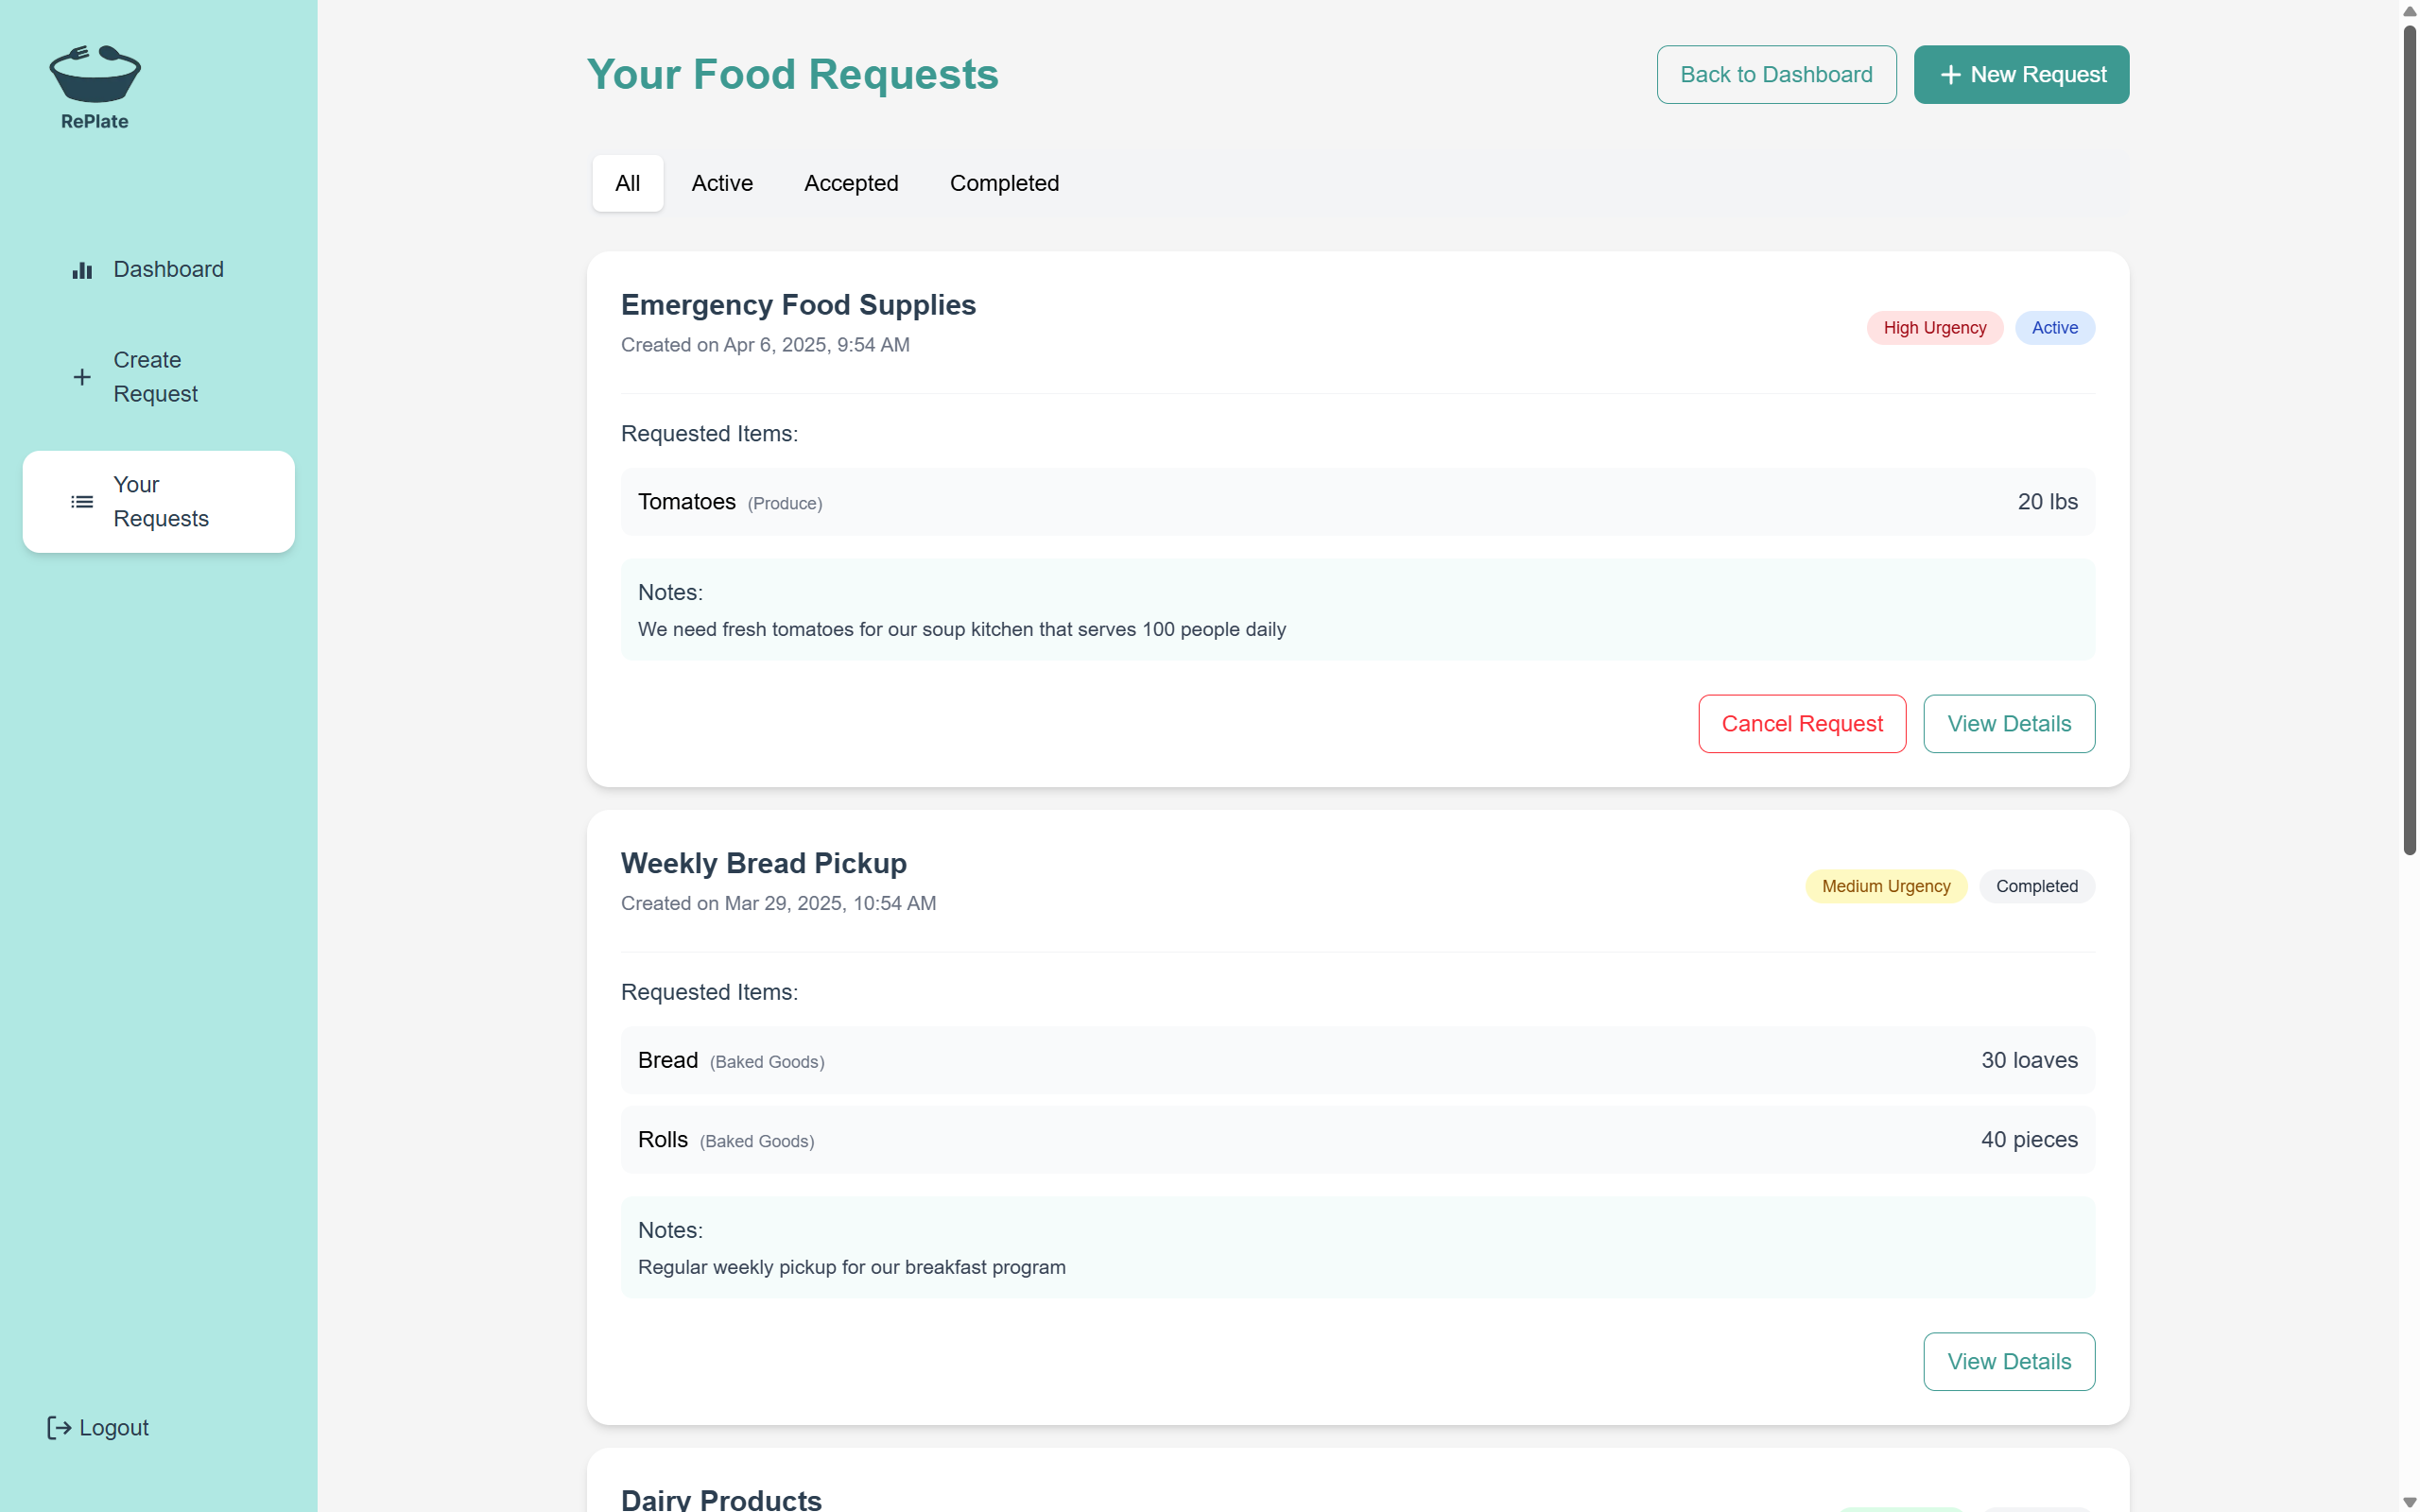Click scrollbar down arrow
2420x1512 pixels.
pos(2409,1502)
